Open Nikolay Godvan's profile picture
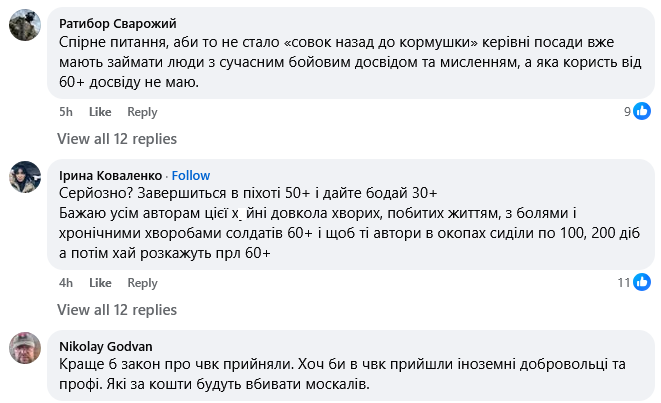 (25, 348)
